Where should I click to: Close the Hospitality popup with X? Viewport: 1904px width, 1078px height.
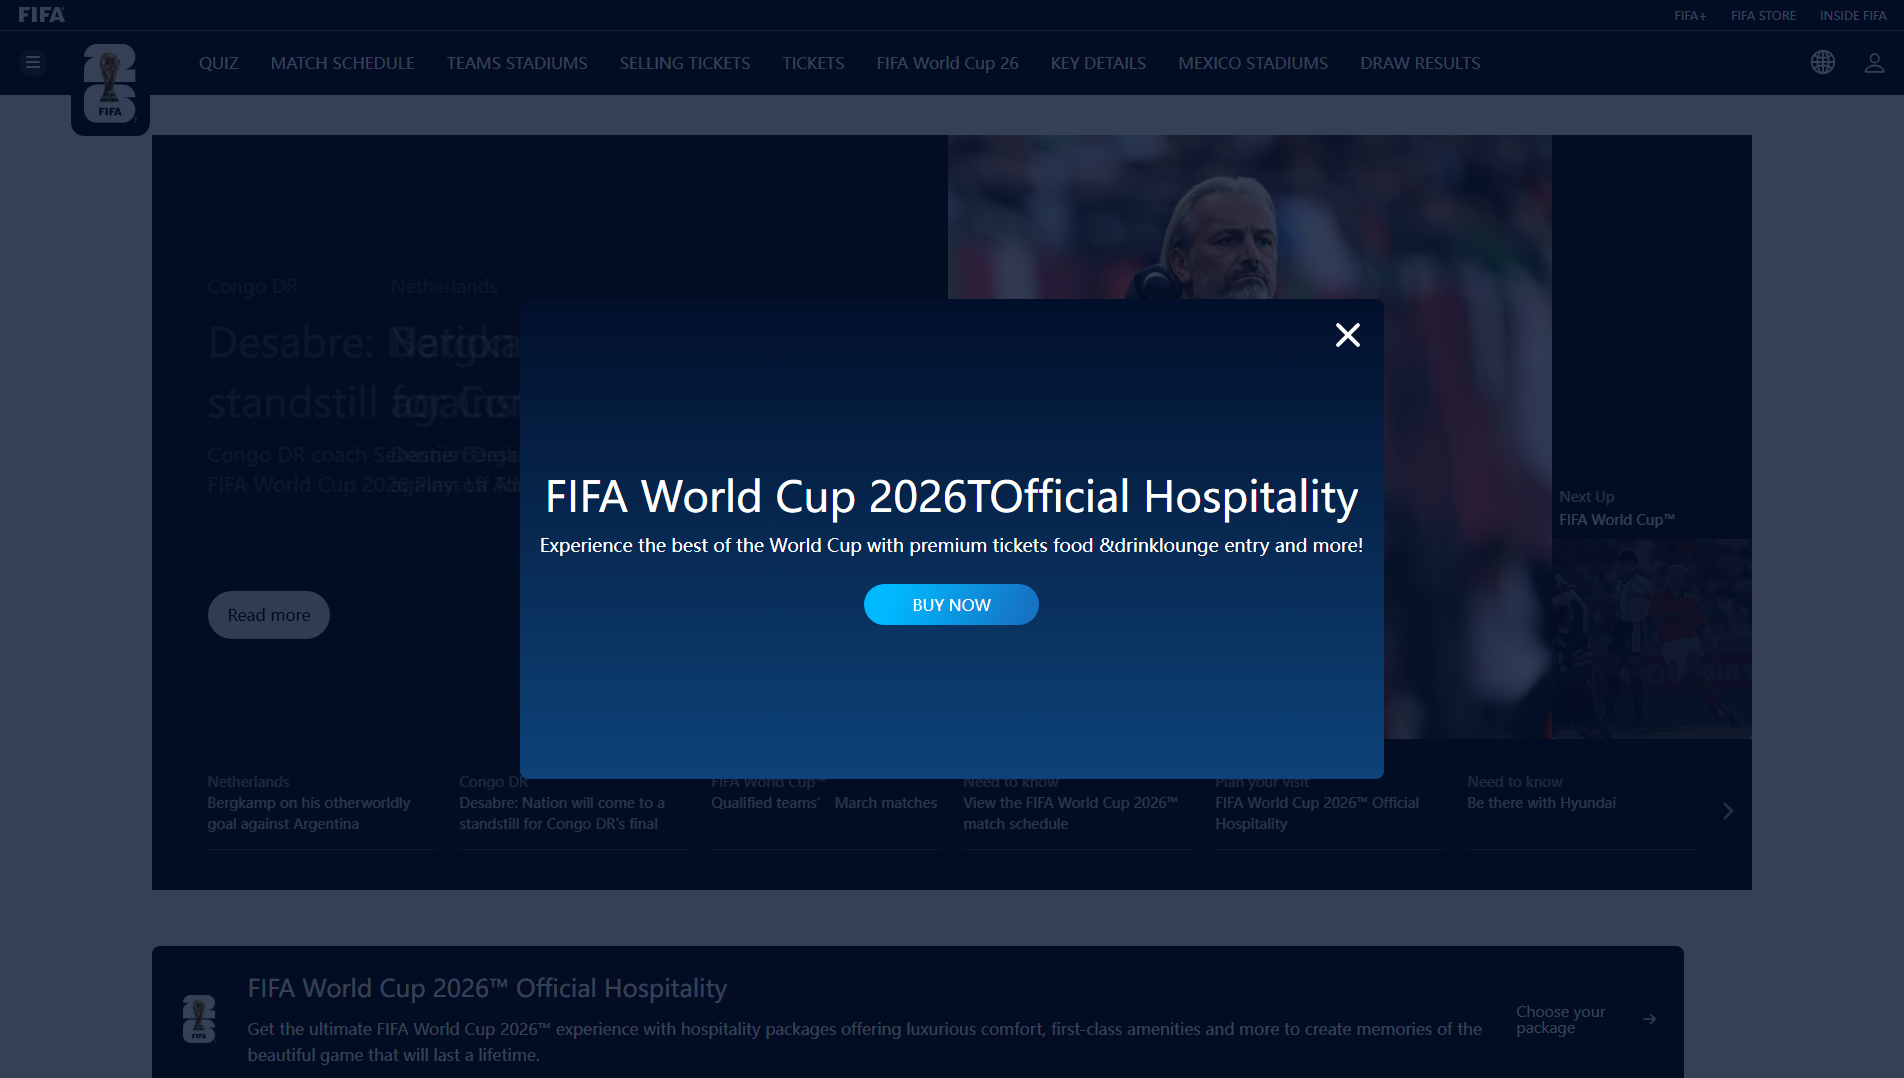[x=1348, y=335]
